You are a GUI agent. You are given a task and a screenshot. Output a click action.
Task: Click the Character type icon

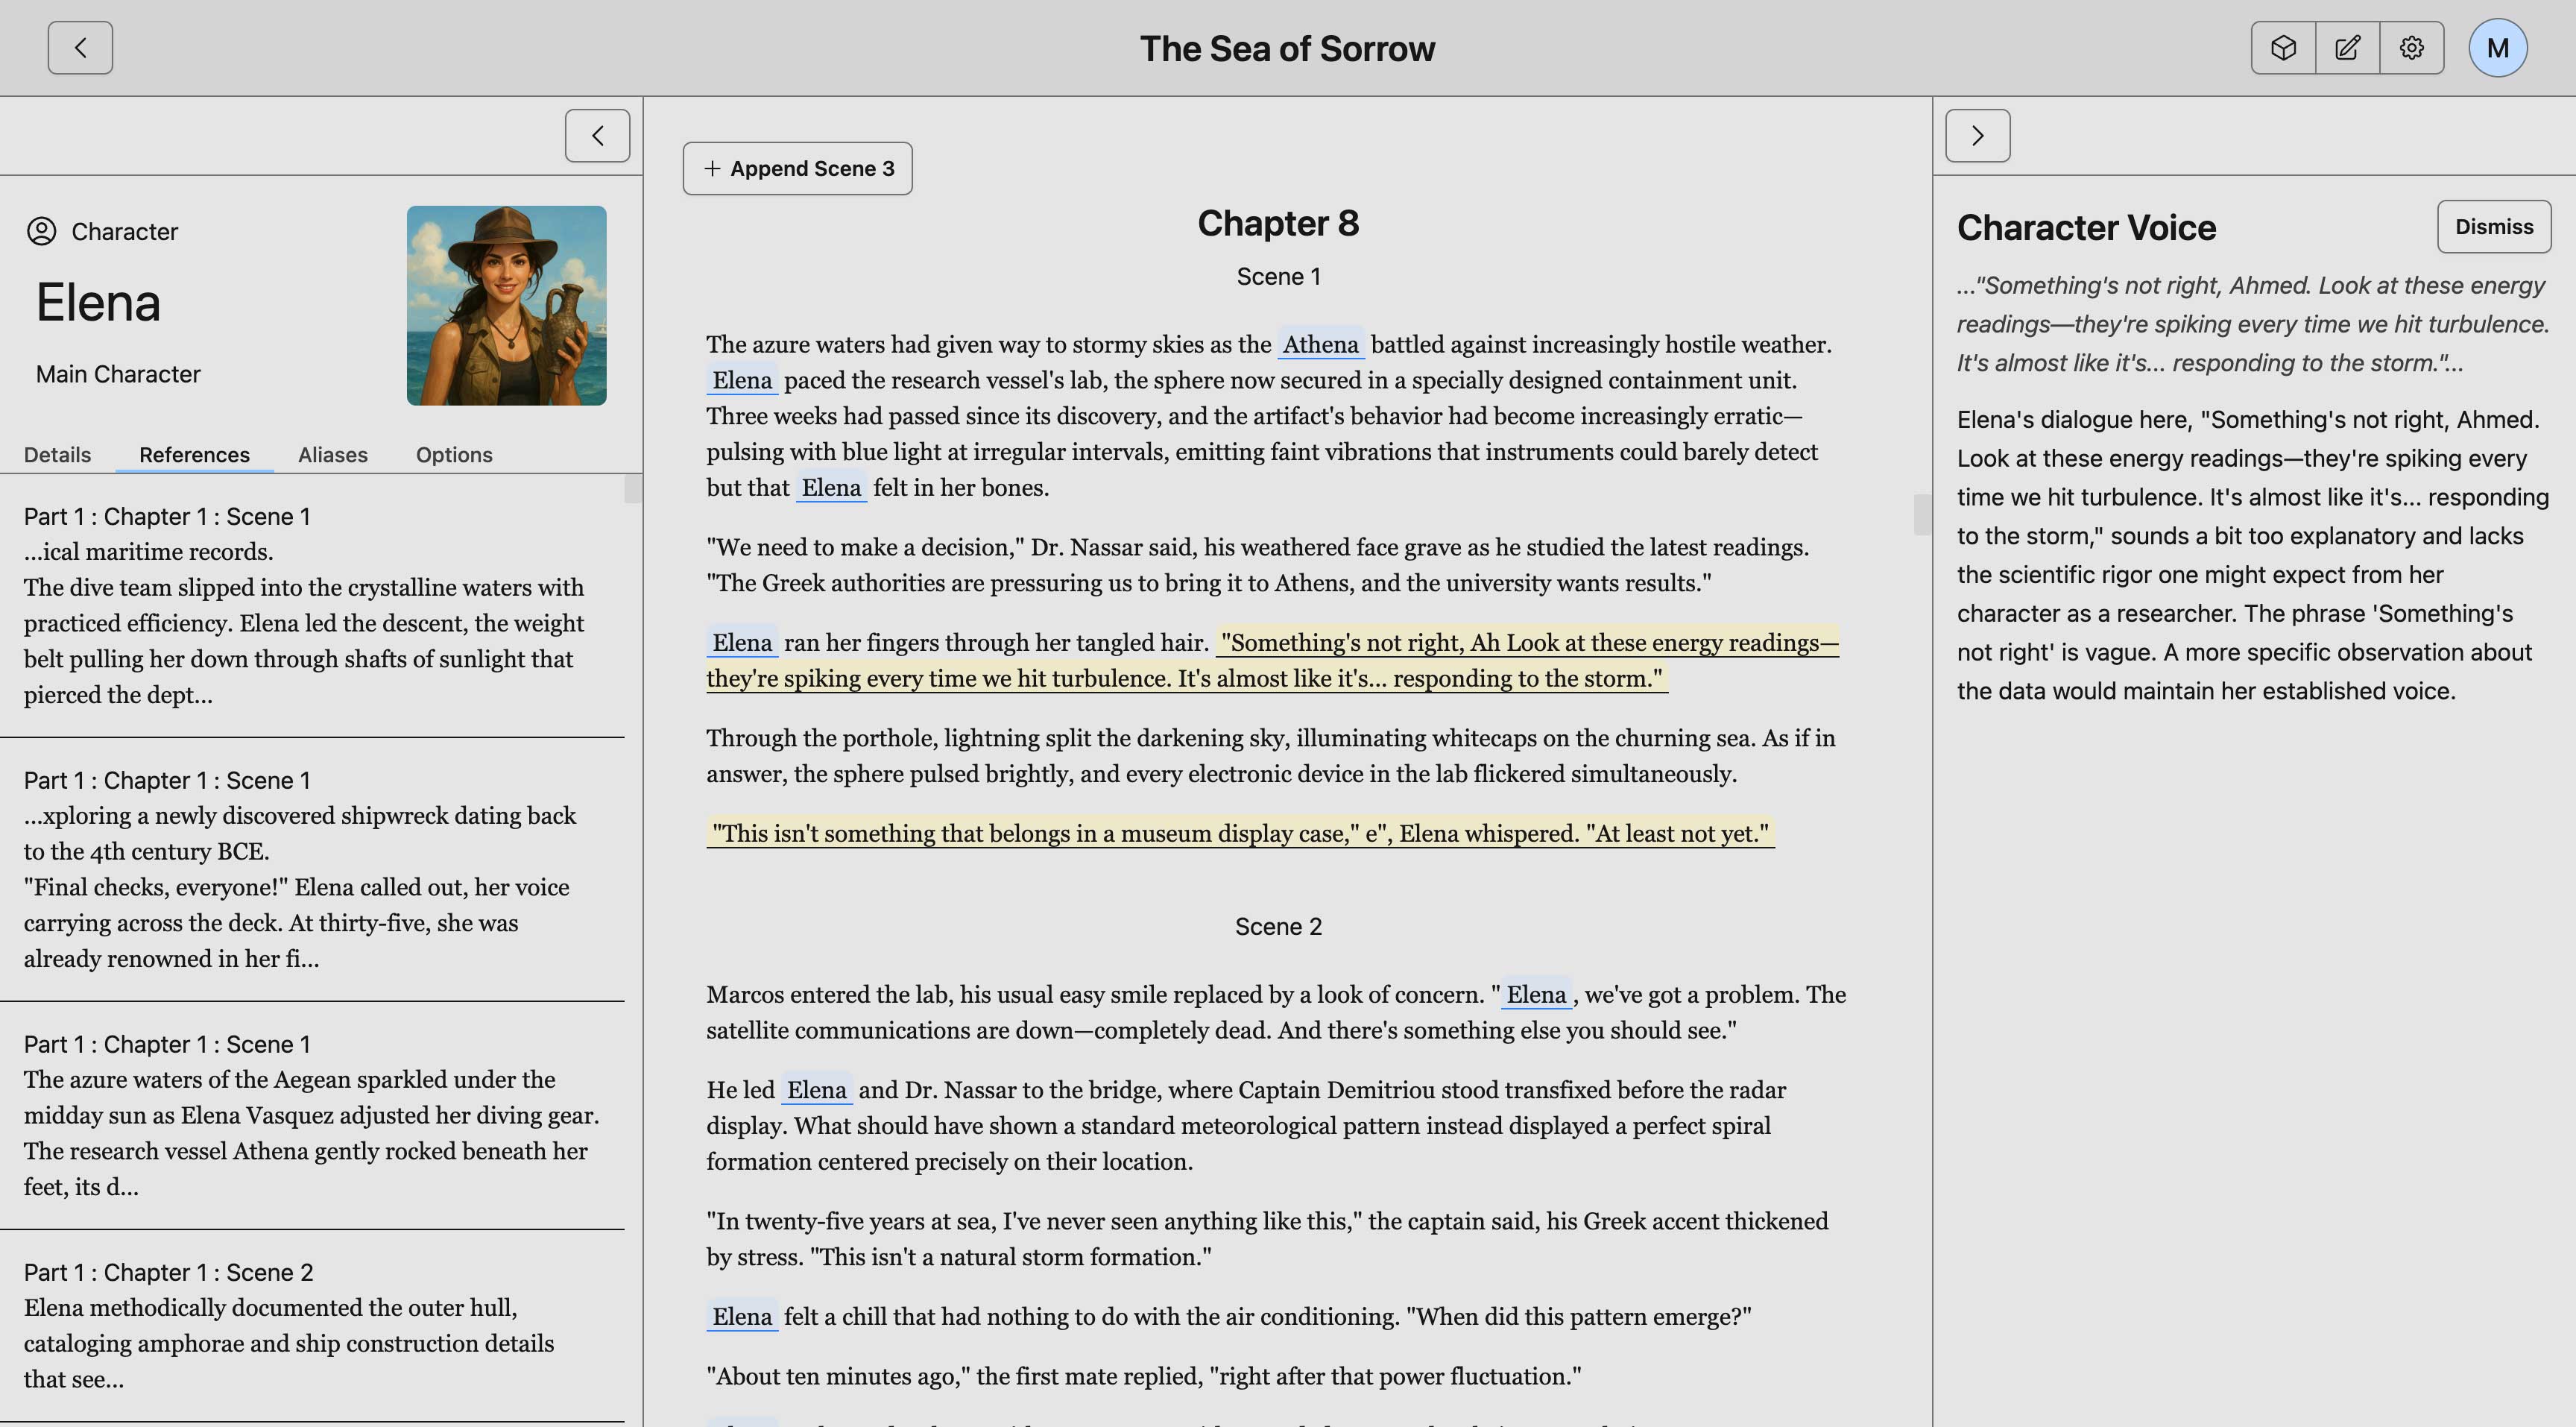[41, 231]
